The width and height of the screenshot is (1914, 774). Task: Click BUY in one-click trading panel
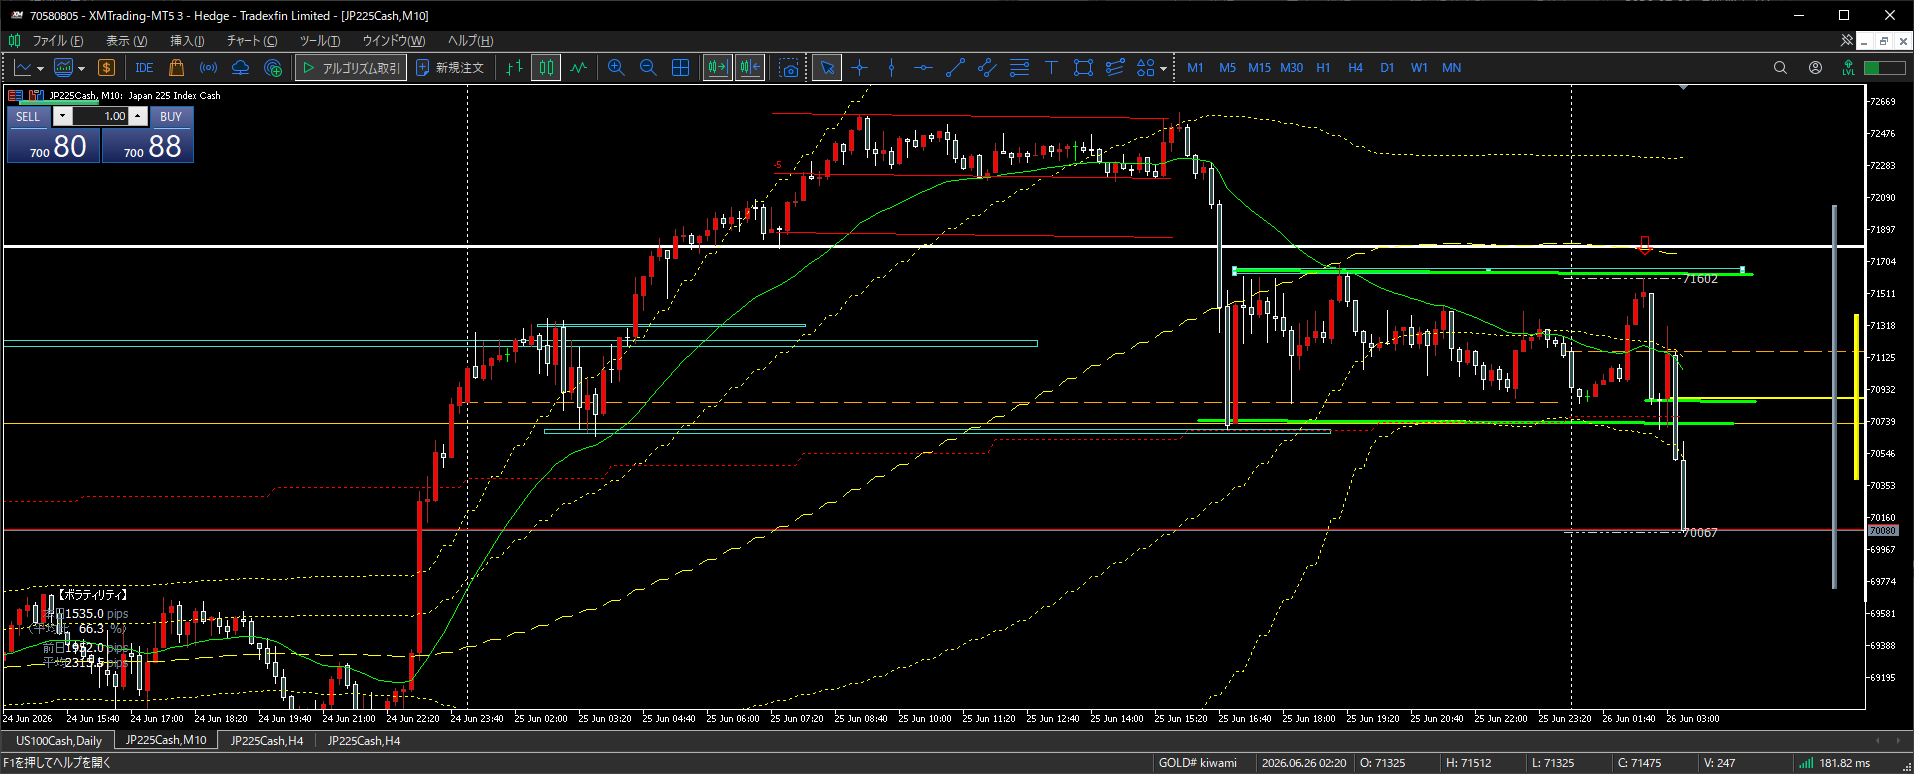(x=171, y=116)
